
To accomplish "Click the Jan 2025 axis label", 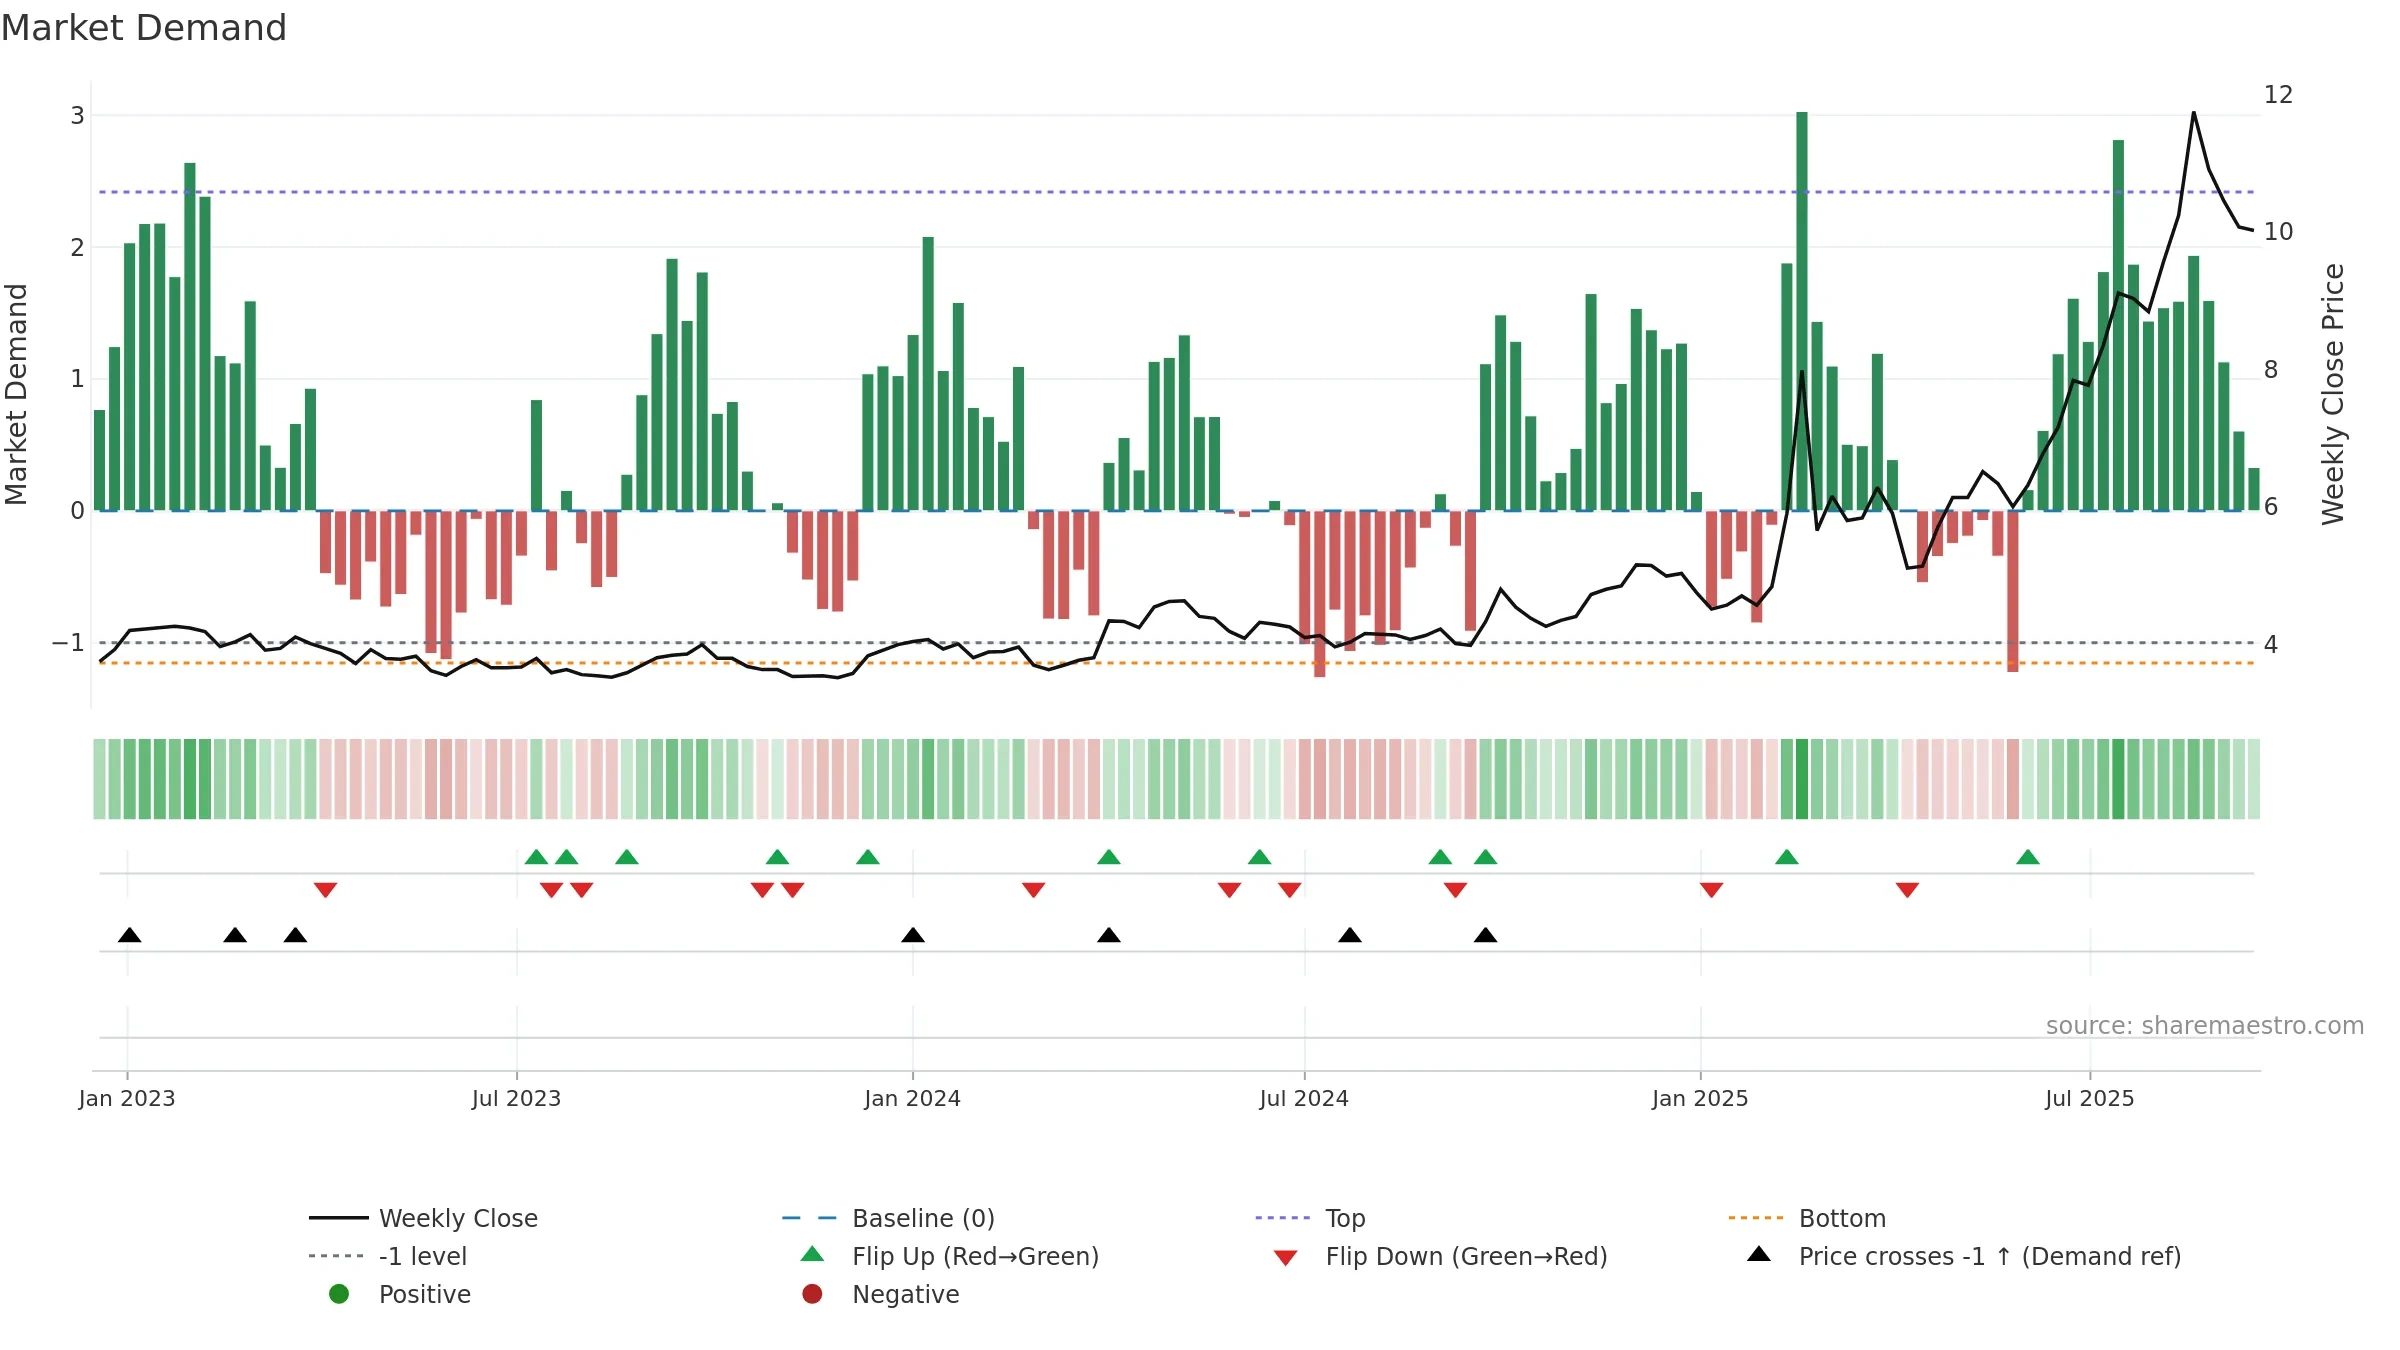I will click(1700, 1098).
